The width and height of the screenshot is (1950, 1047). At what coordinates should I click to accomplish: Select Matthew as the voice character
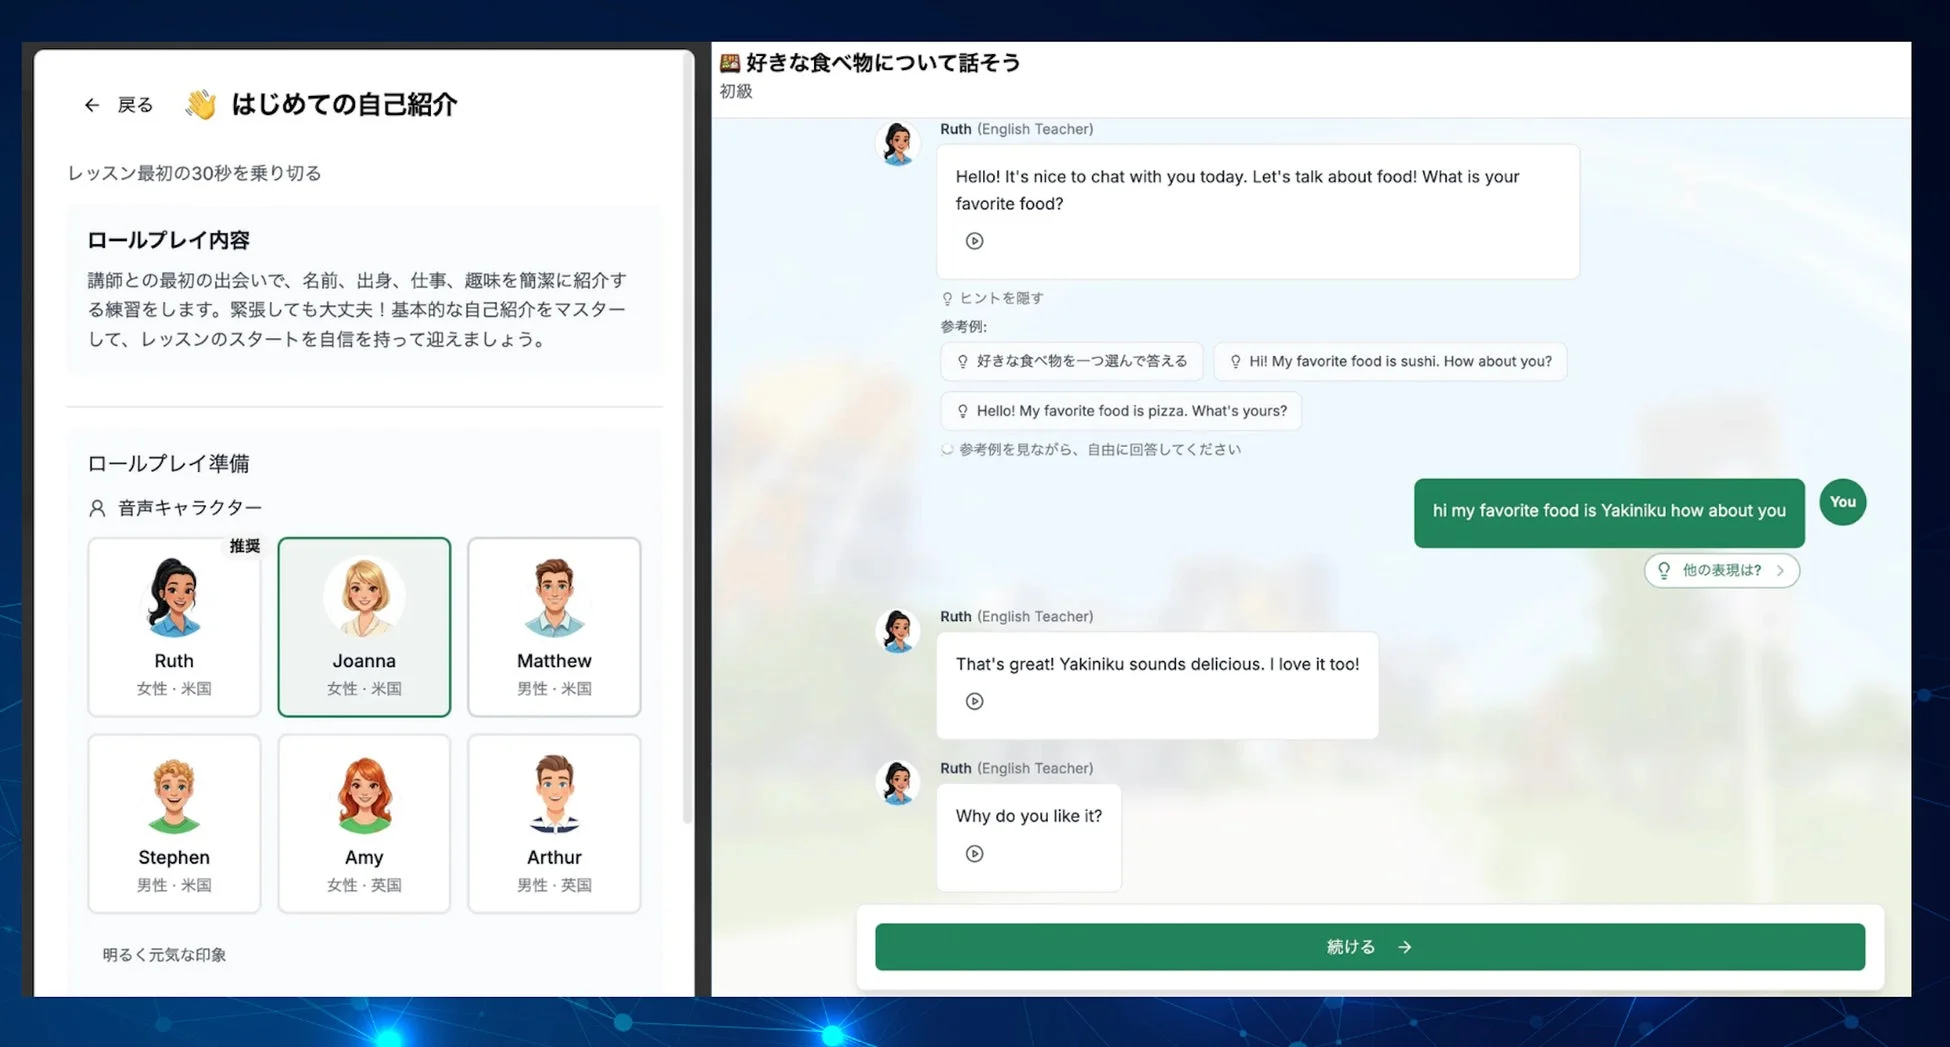pos(553,627)
